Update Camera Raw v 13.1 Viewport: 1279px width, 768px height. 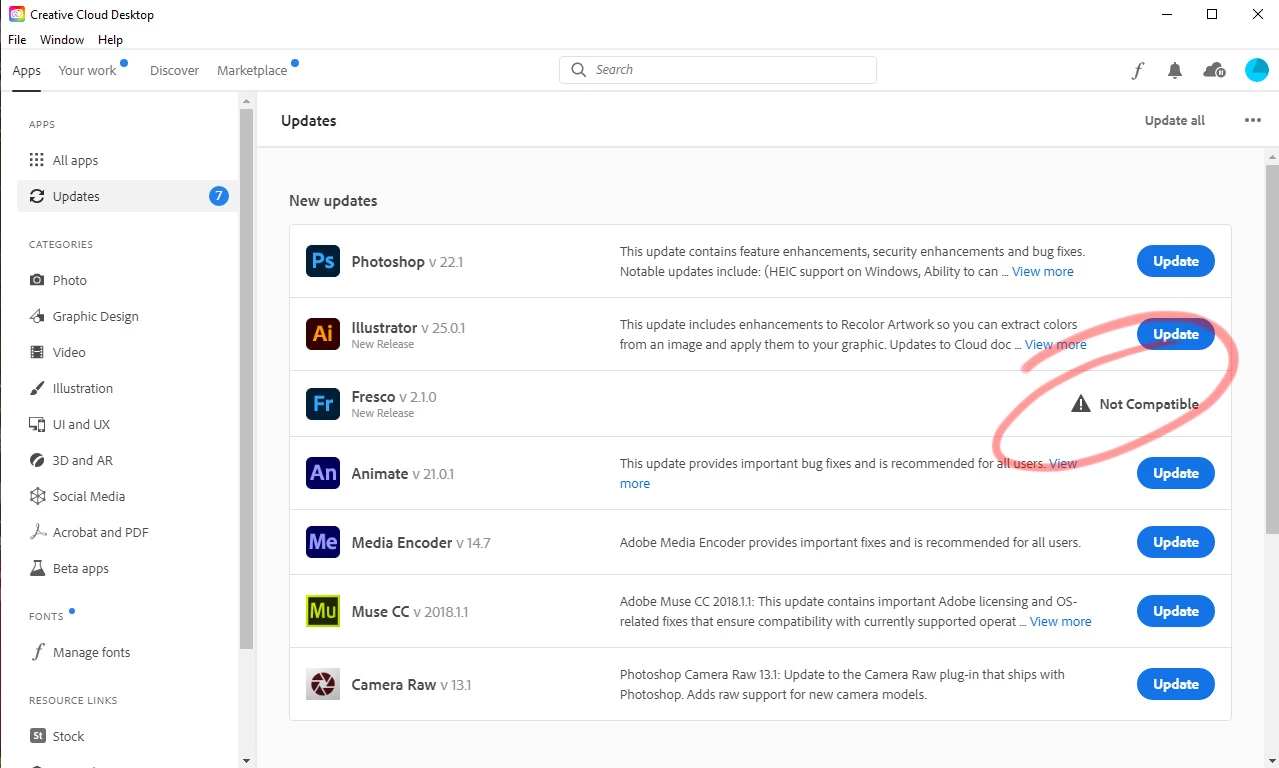(x=1176, y=684)
